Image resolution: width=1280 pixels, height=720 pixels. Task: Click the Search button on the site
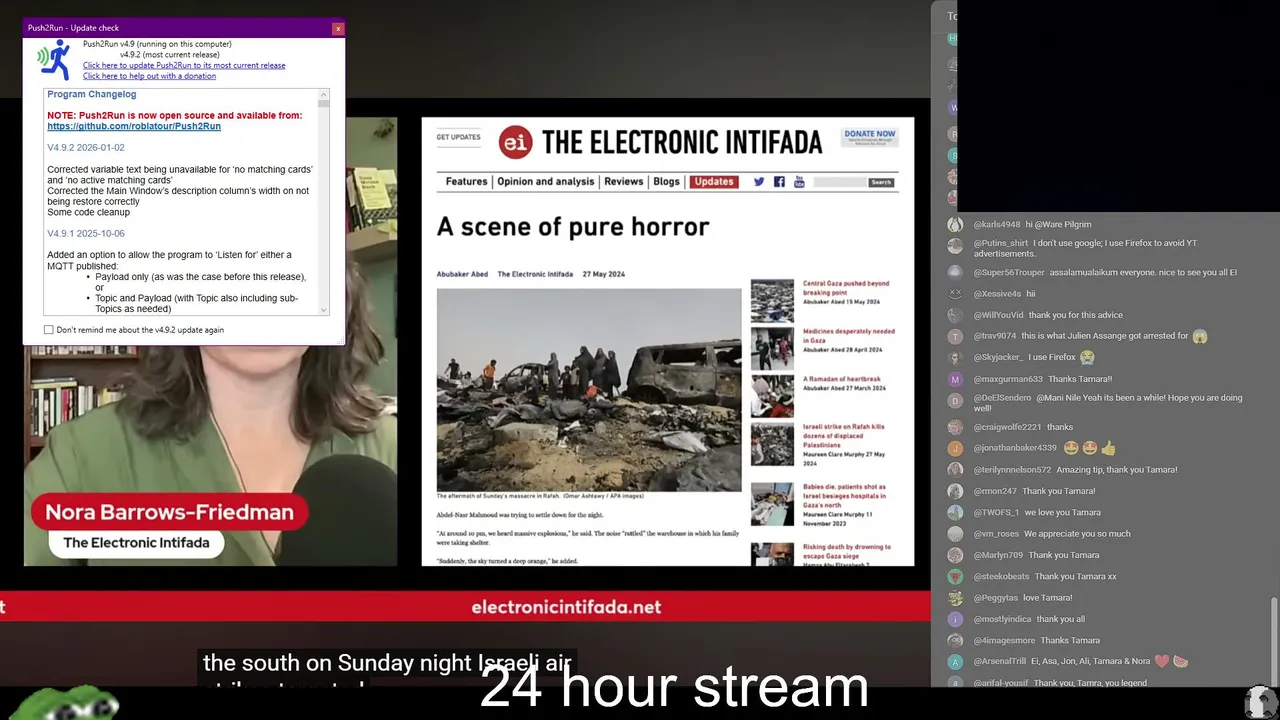pos(880,182)
